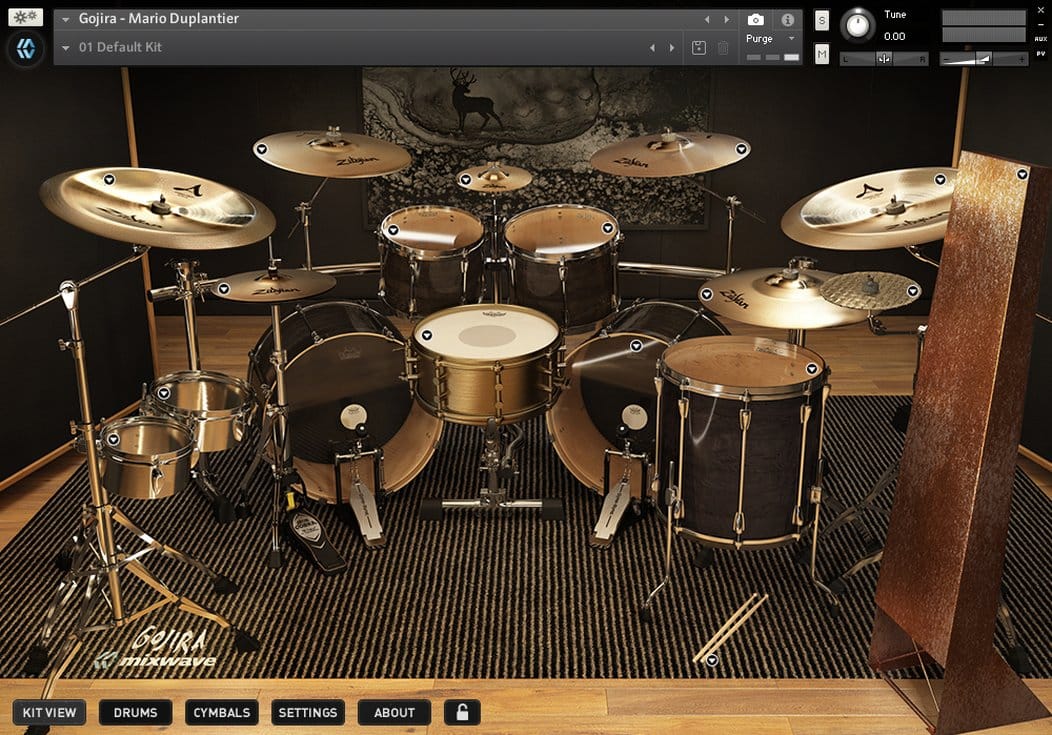The height and width of the screenshot is (735, 1052).
Task: Switch to the CYMBALS tab
Action: (221, 713)
